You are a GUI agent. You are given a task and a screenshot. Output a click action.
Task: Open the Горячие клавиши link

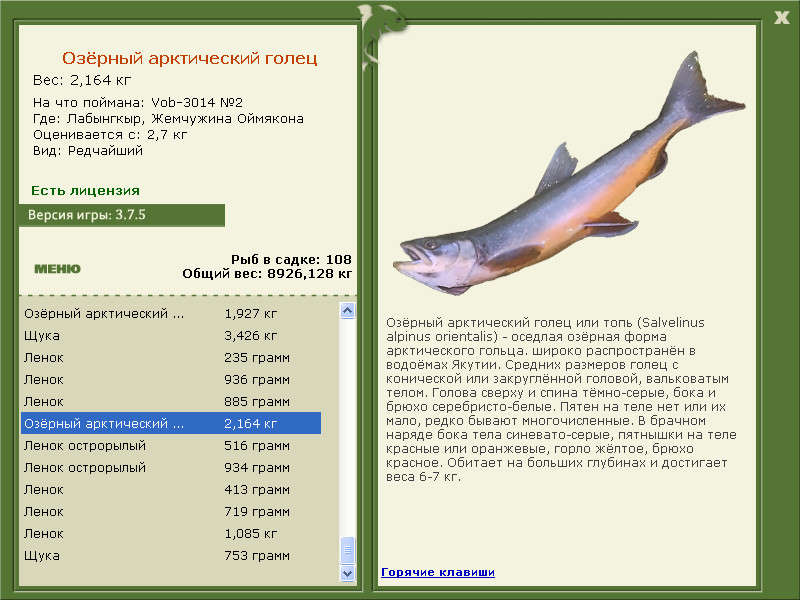(438, 572)
